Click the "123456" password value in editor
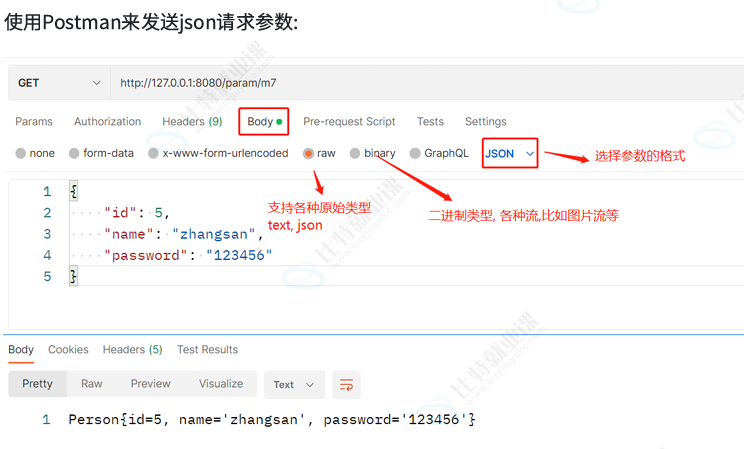Image resolution: width=744 pixels, height=449 pixels. [239, 255]
